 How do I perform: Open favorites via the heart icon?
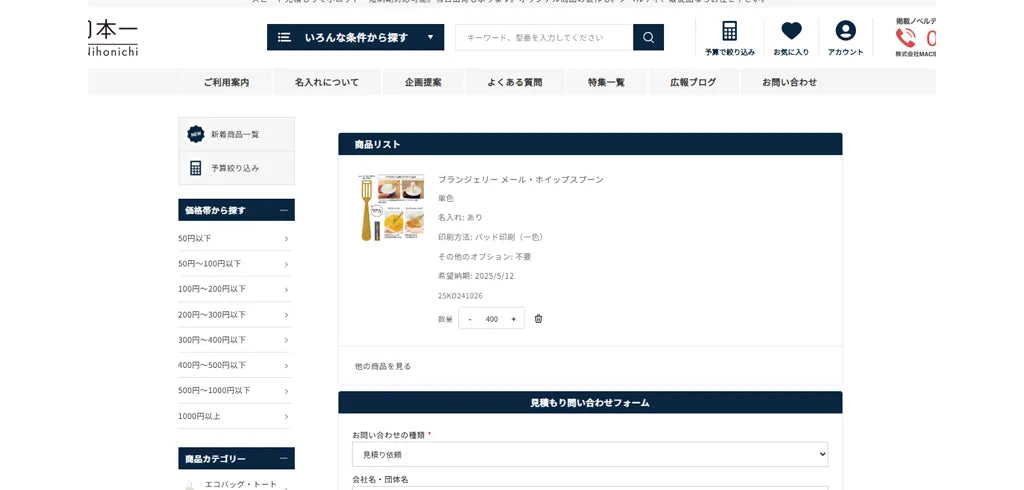click(x=791, y=31)
